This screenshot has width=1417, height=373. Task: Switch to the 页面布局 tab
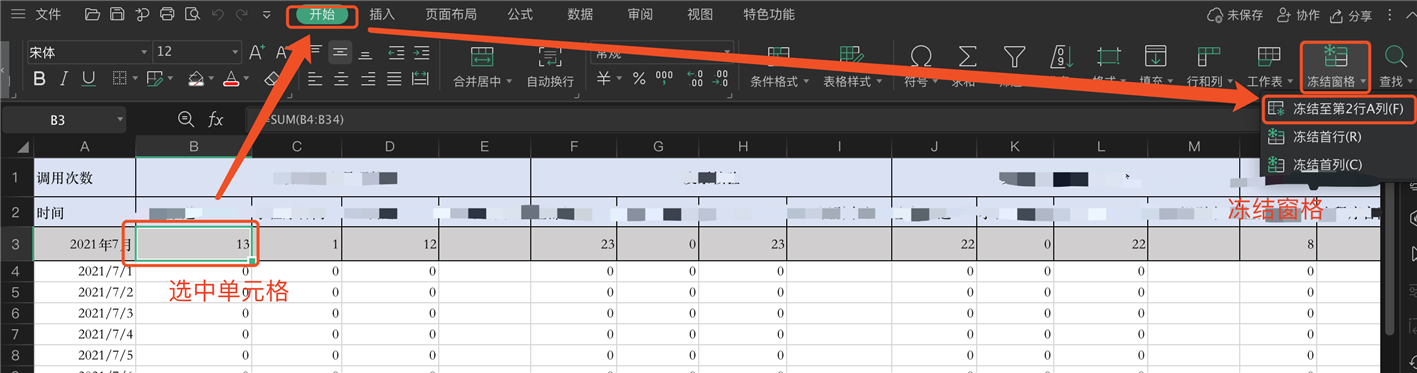tap(450, 15)
